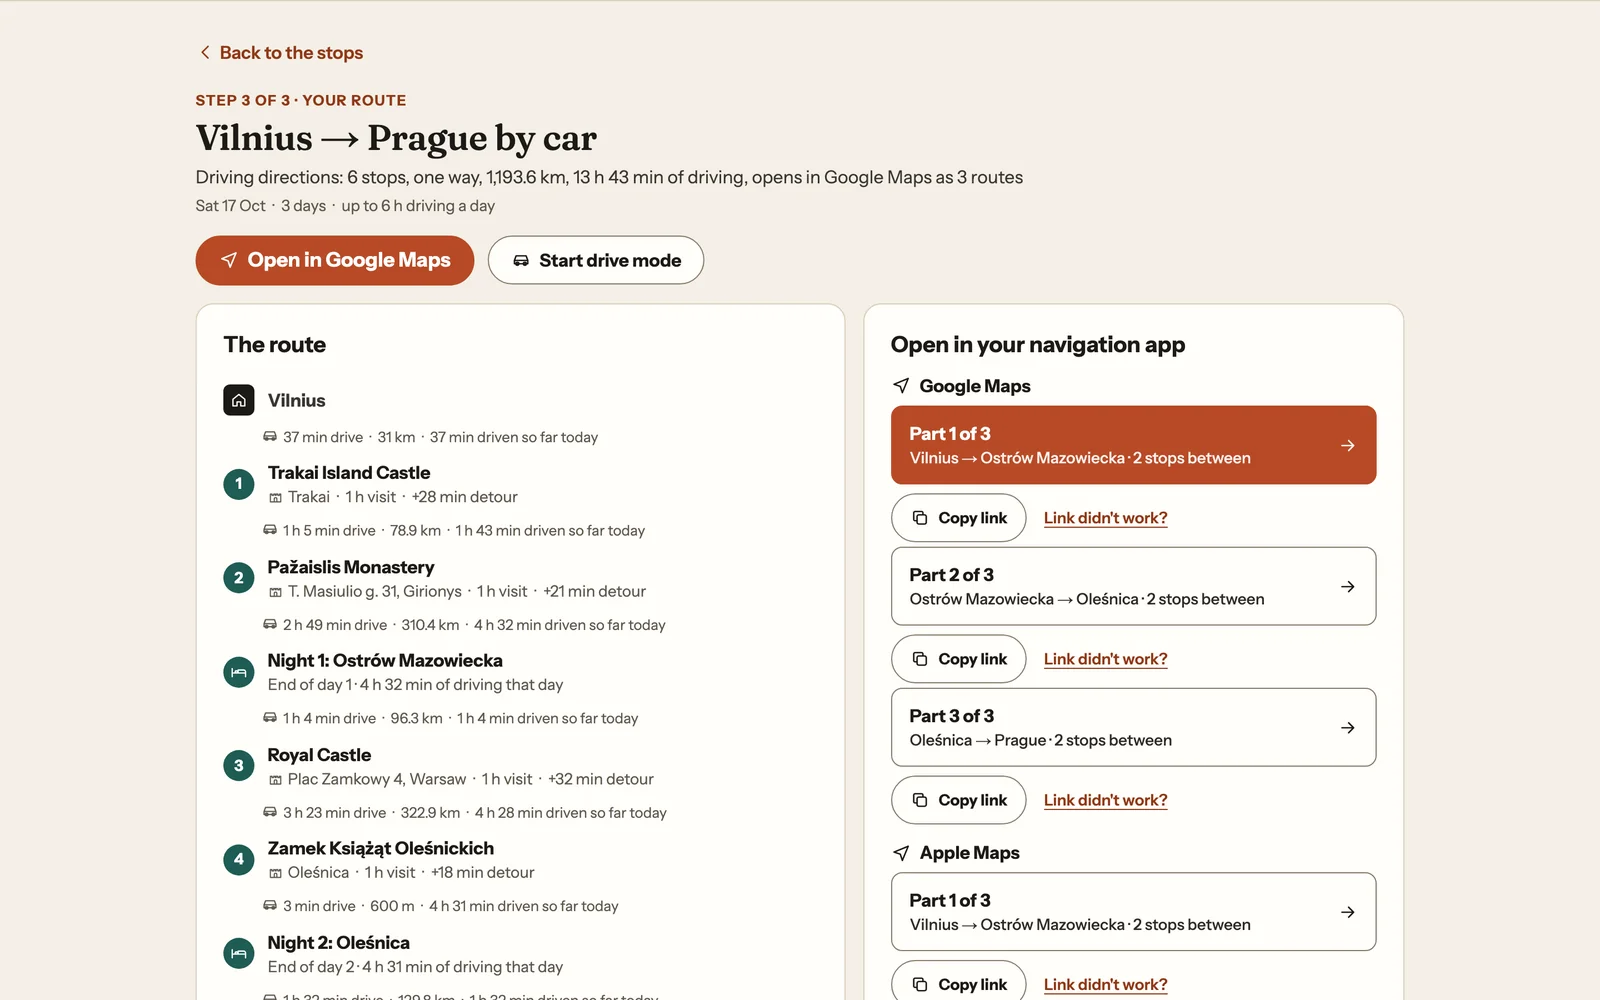Screen dimensions: 1600x1000
Task: Click stop number 1 badge for Trakai Island Castle
Action: (x=239, y=484)
